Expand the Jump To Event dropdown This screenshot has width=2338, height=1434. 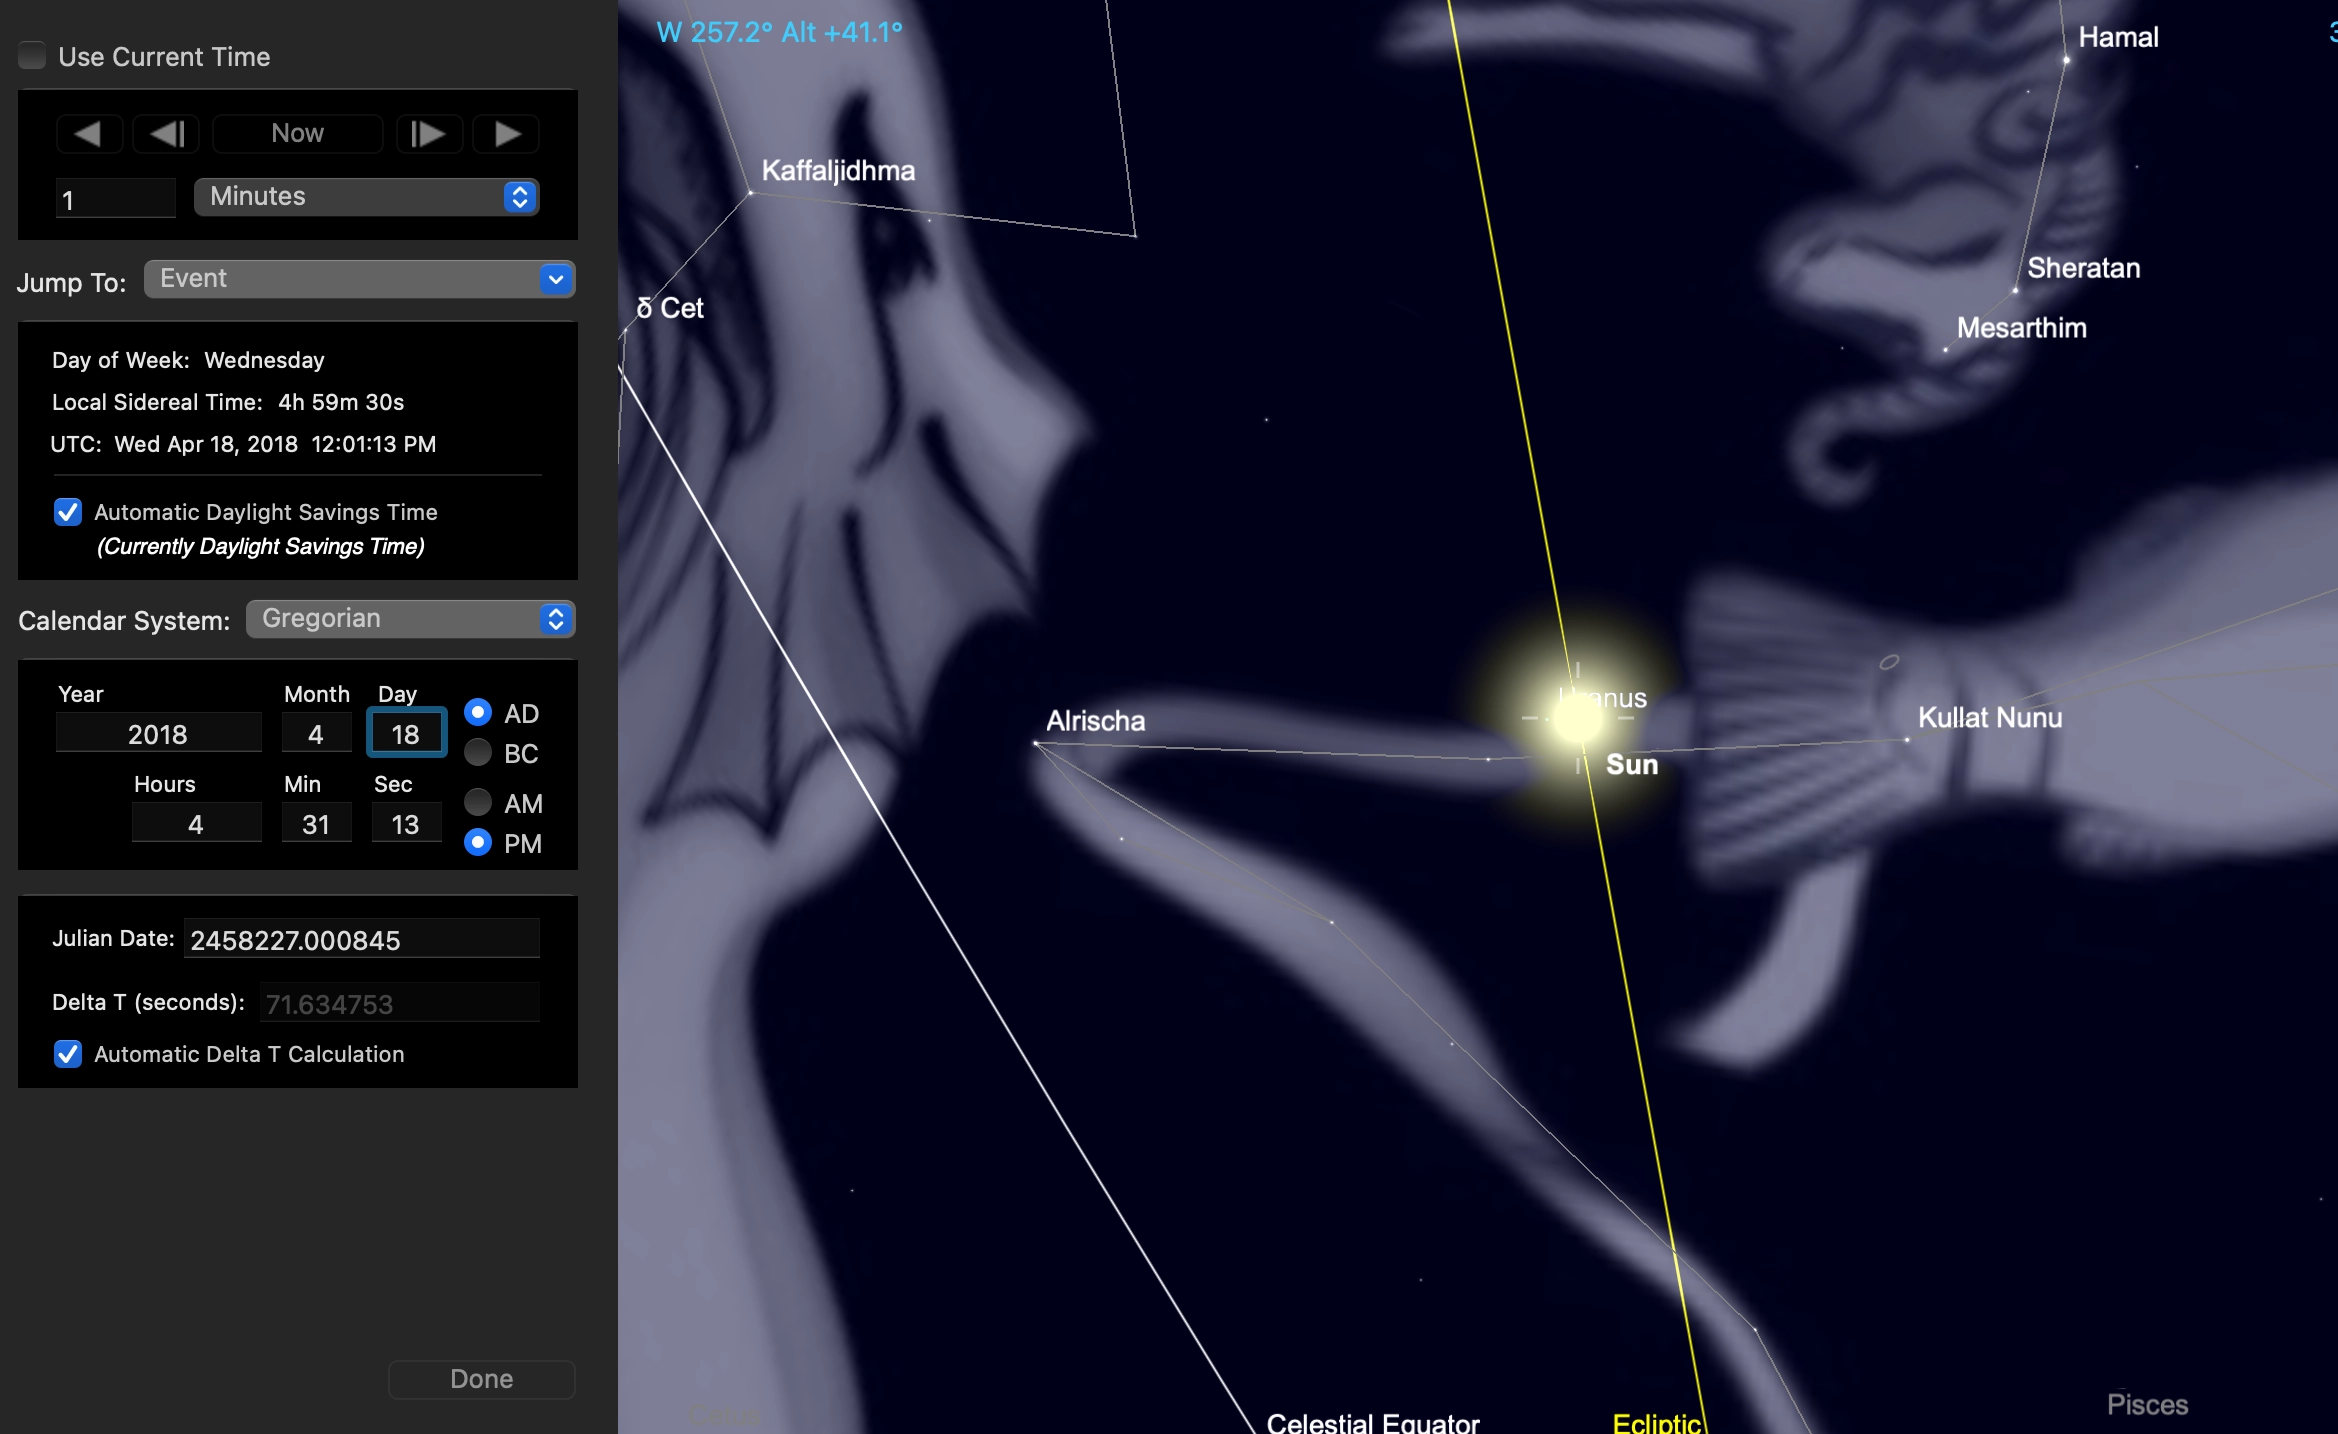click(359, 279)
